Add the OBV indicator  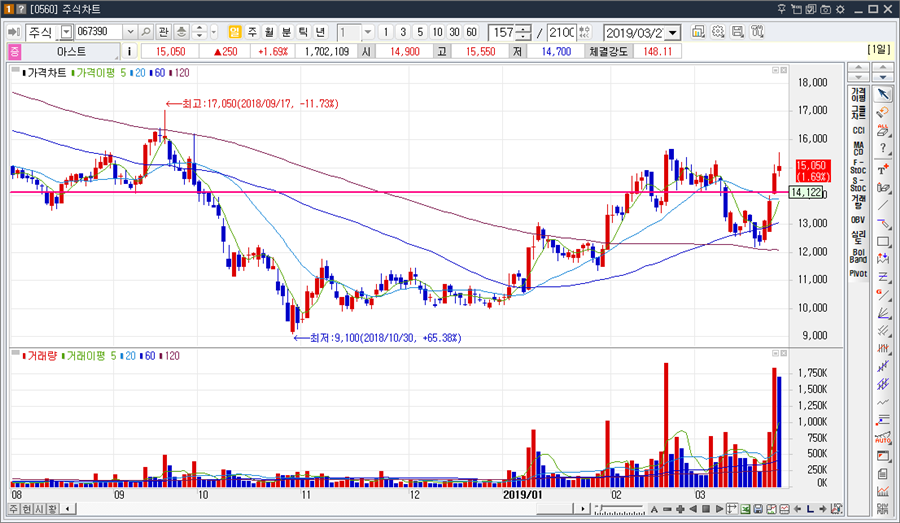tap(858, 220)
